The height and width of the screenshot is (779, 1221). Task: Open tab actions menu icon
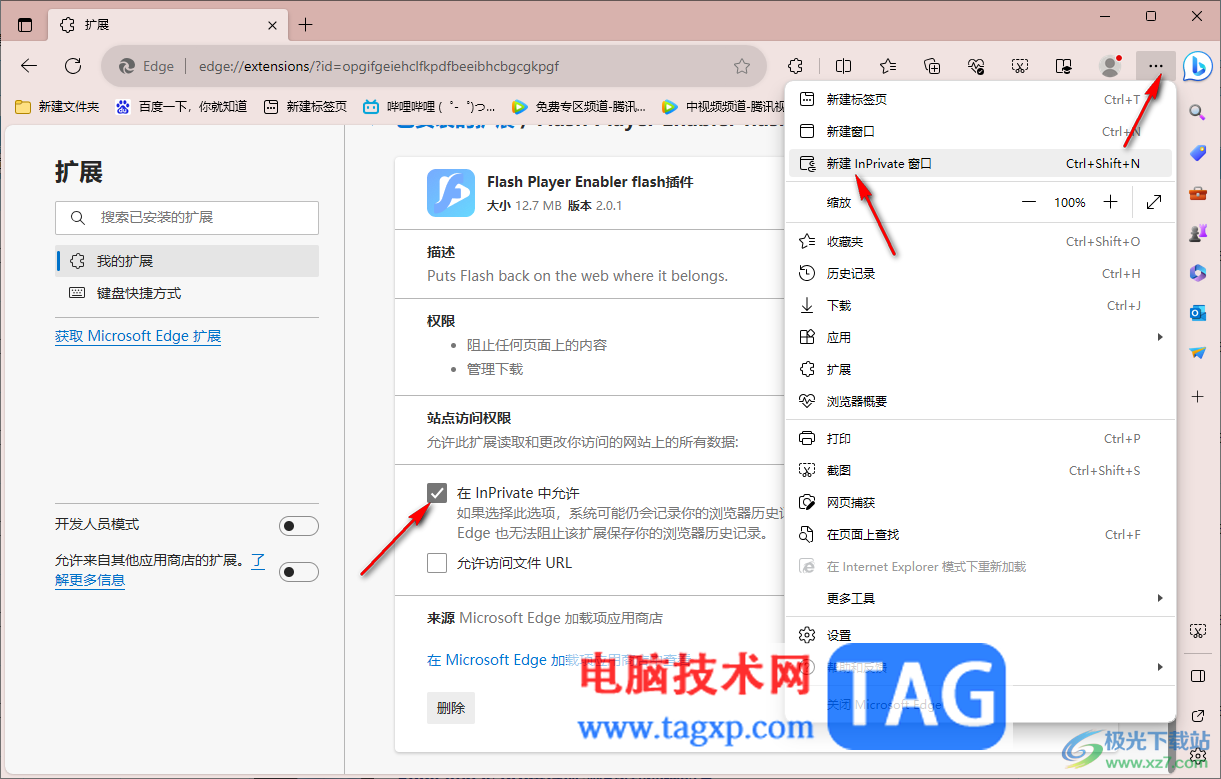(25, 25)
